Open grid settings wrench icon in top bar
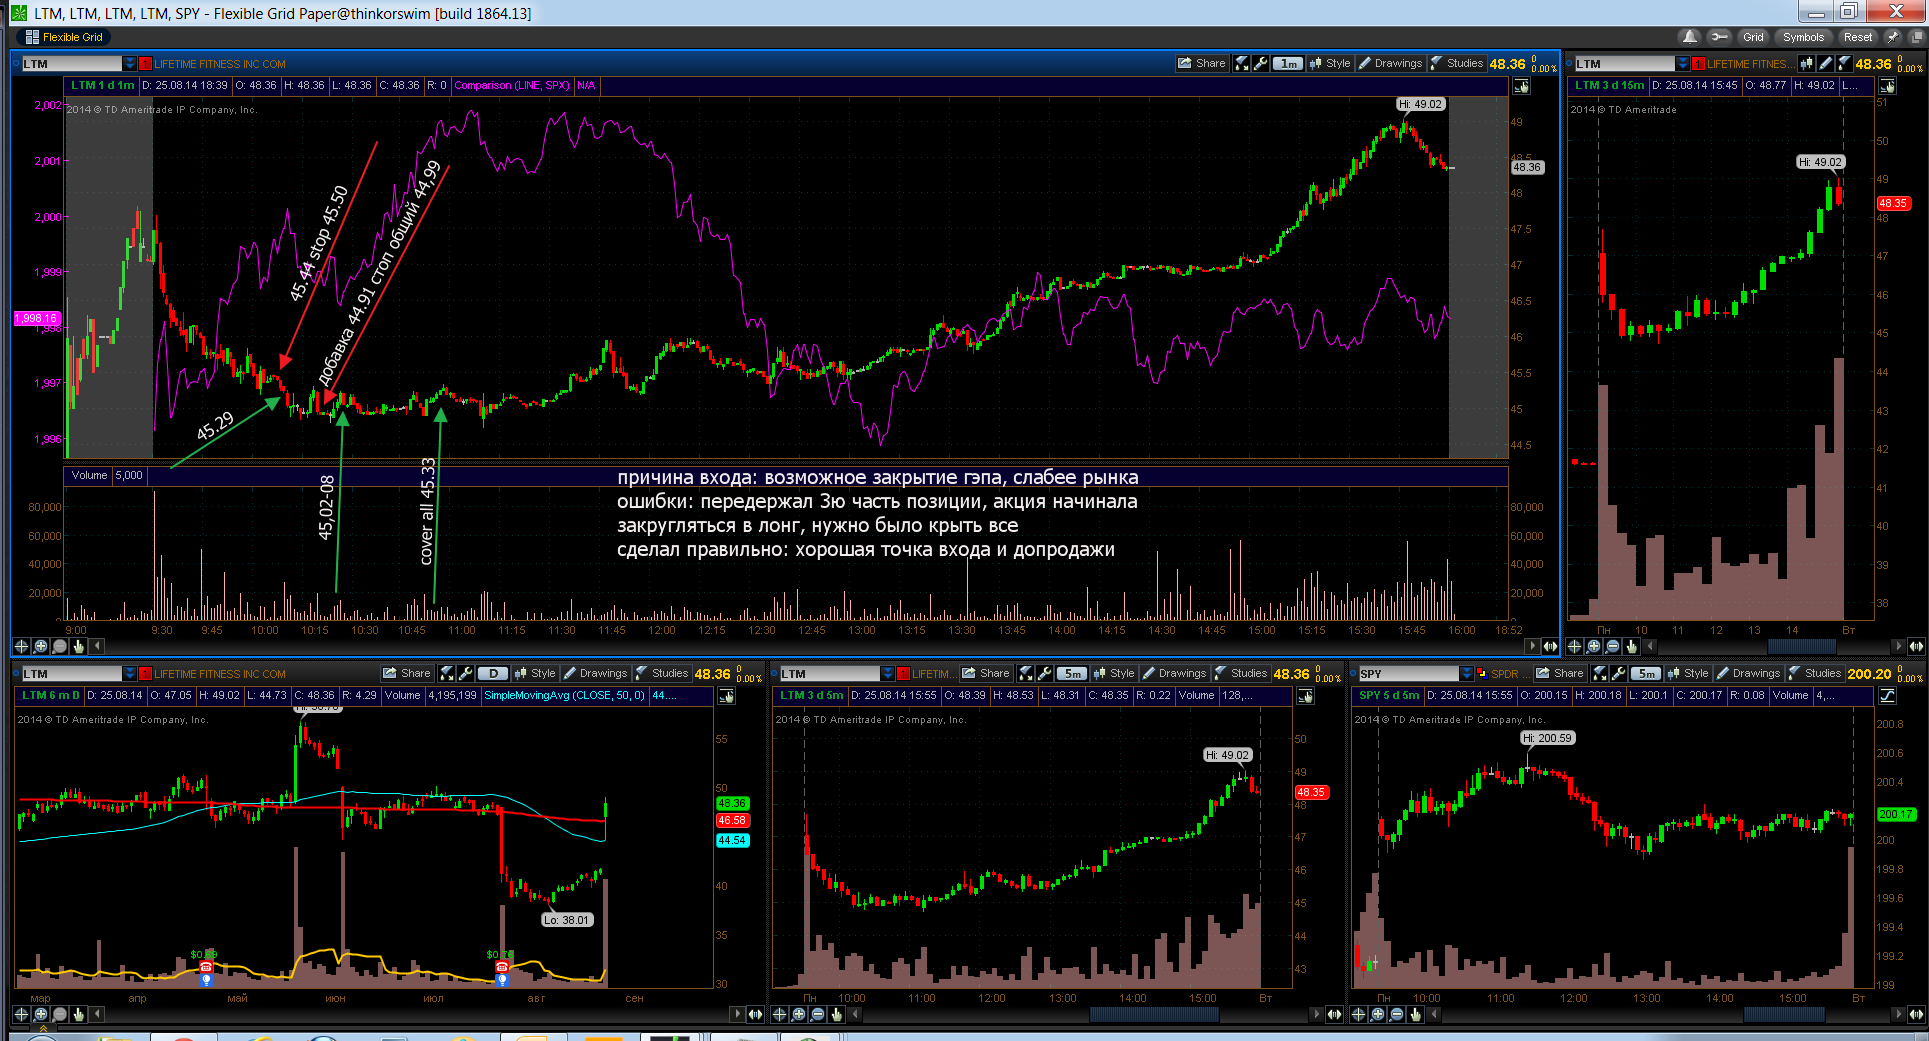 click(1719, 37)
